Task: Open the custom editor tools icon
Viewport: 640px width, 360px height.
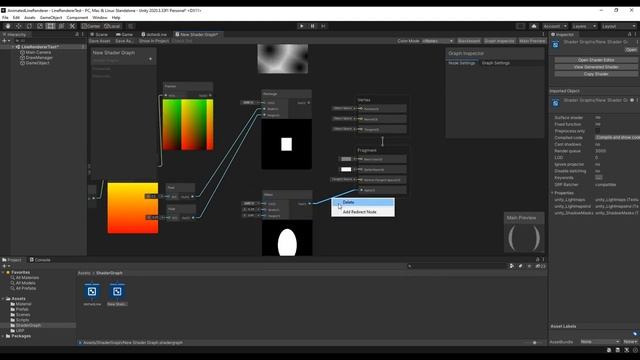Action: (72, 26)
